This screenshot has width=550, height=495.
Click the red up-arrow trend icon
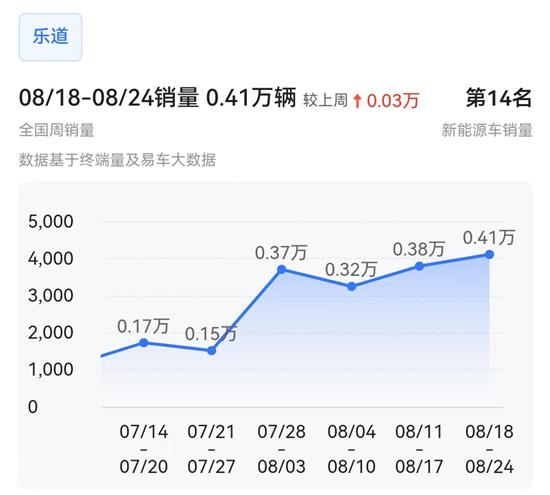357,101
